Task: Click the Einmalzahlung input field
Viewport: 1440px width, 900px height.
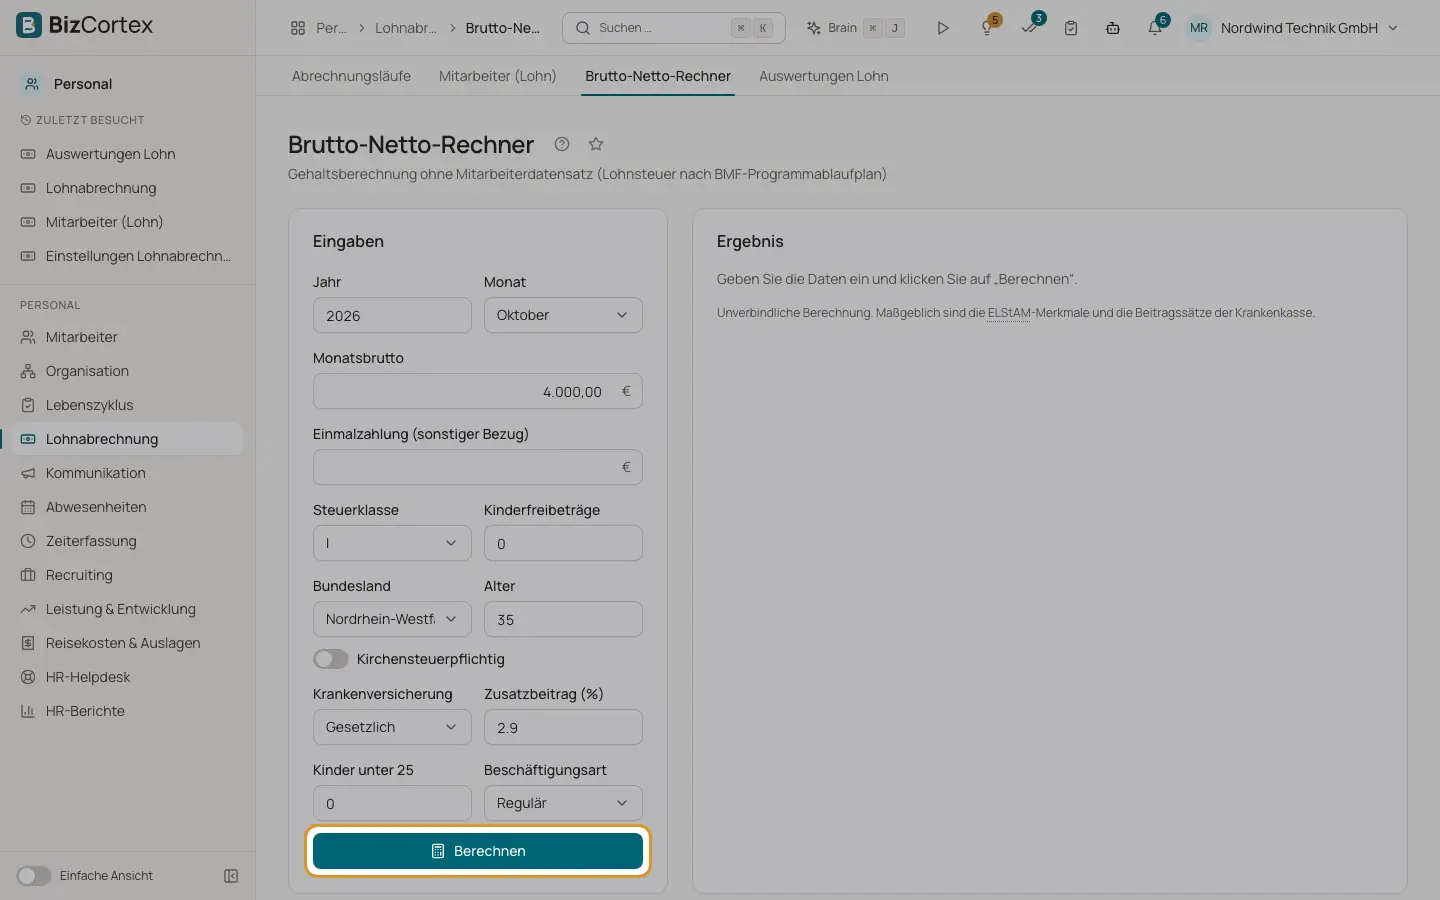Action: 478,467
